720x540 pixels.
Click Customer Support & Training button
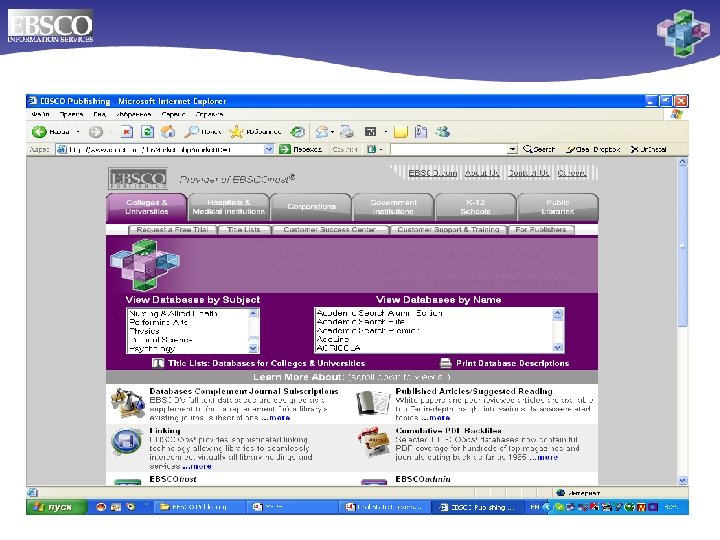(x=448, y=230)
